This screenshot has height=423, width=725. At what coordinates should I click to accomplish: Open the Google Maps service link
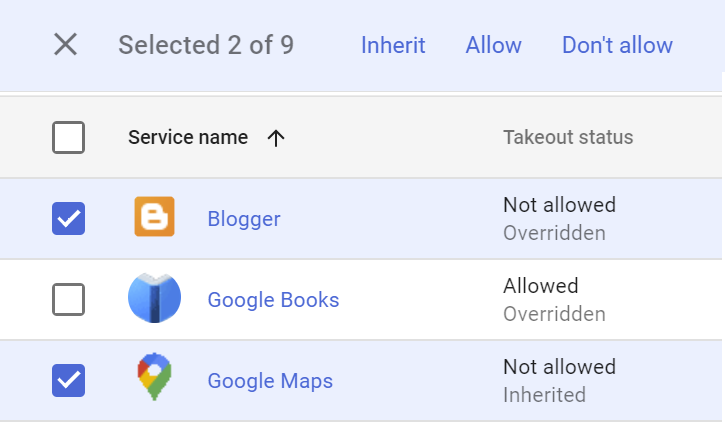click(x=270, y=381)
